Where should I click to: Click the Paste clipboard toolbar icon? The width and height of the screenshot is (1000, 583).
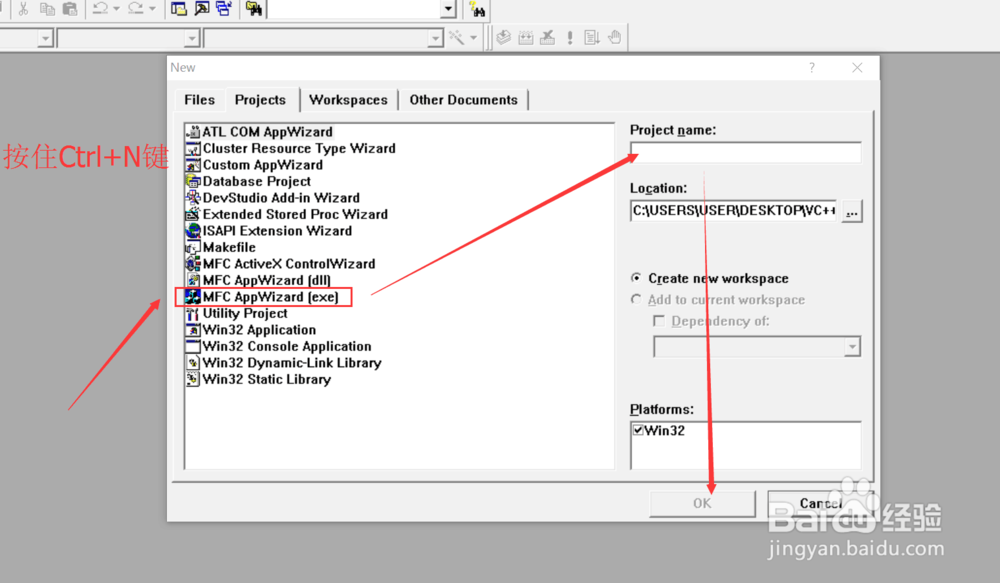tap(70, 9)
